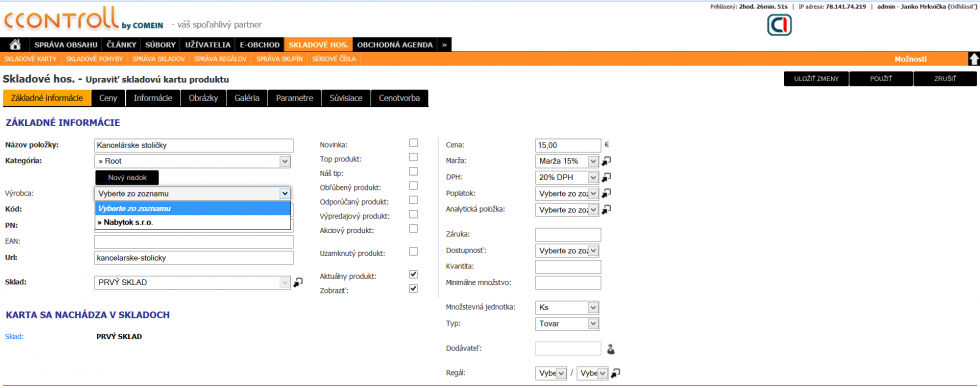
Task: Switch to the Ceny tab
Action: (108, 99)
